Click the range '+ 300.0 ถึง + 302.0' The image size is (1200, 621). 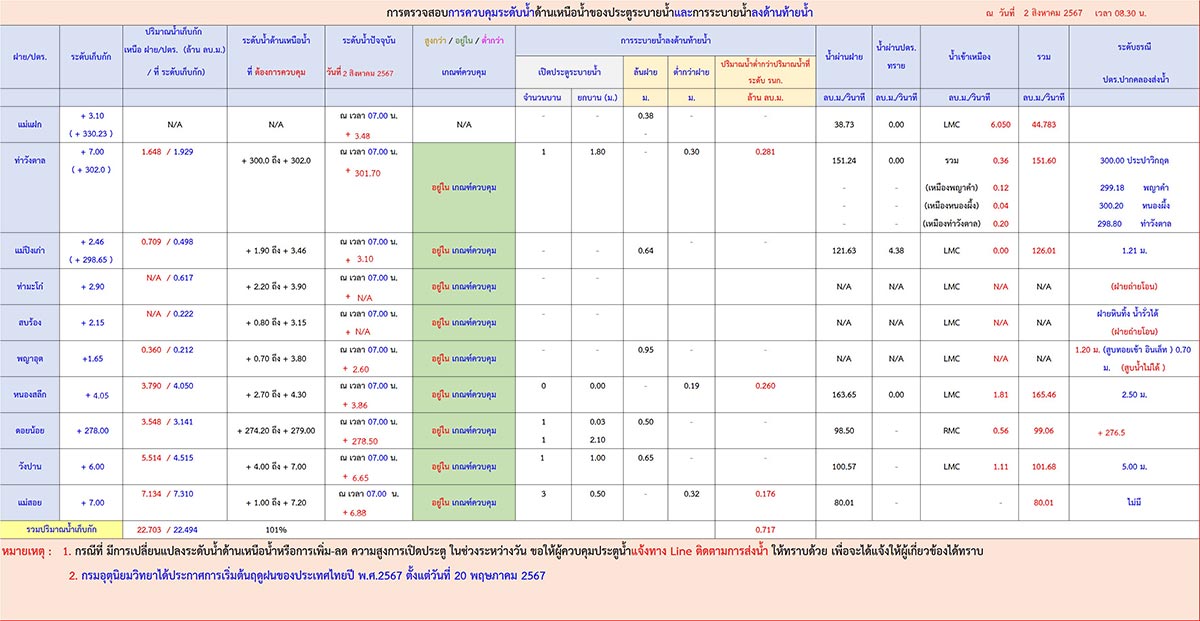pyautogui.click(x=275, y=160)
